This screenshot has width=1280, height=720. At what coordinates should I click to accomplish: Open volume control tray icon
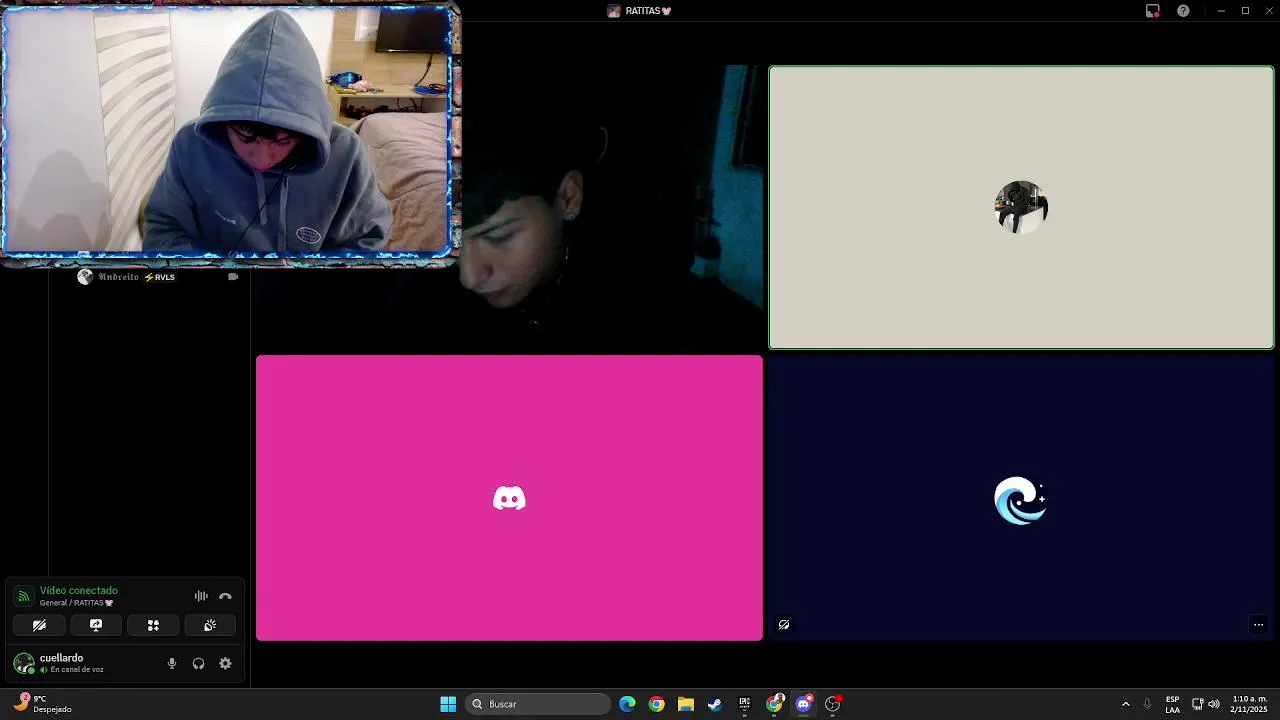[x=1214, y=704]
